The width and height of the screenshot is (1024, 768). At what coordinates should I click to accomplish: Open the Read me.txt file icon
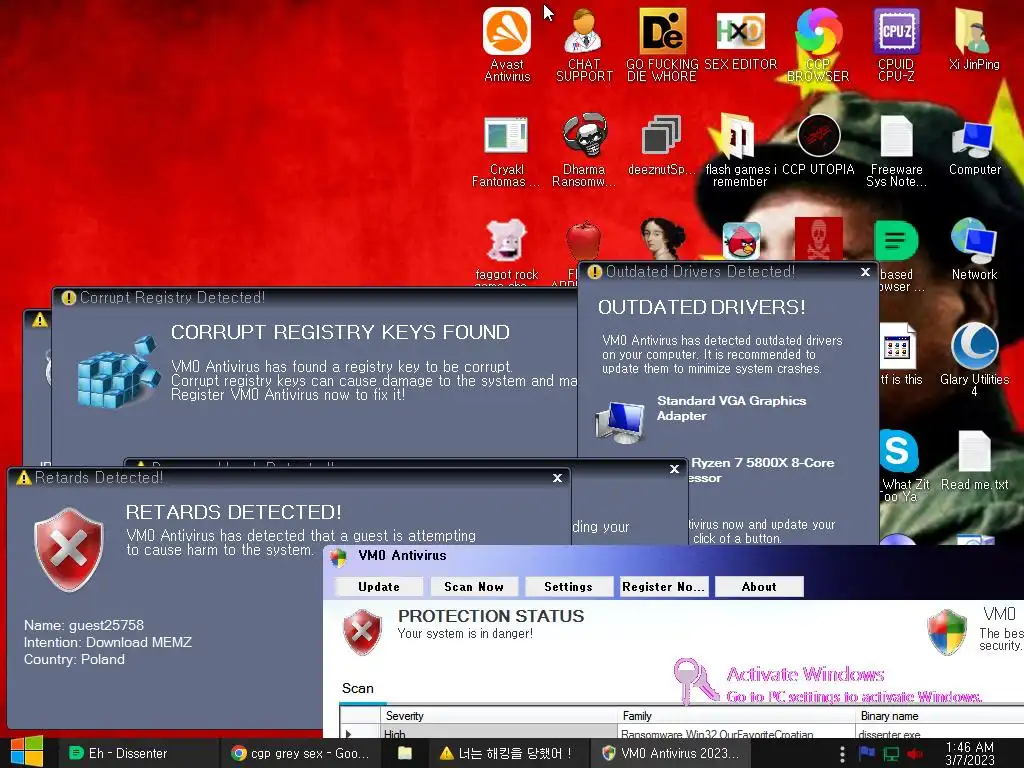point(974,460)
